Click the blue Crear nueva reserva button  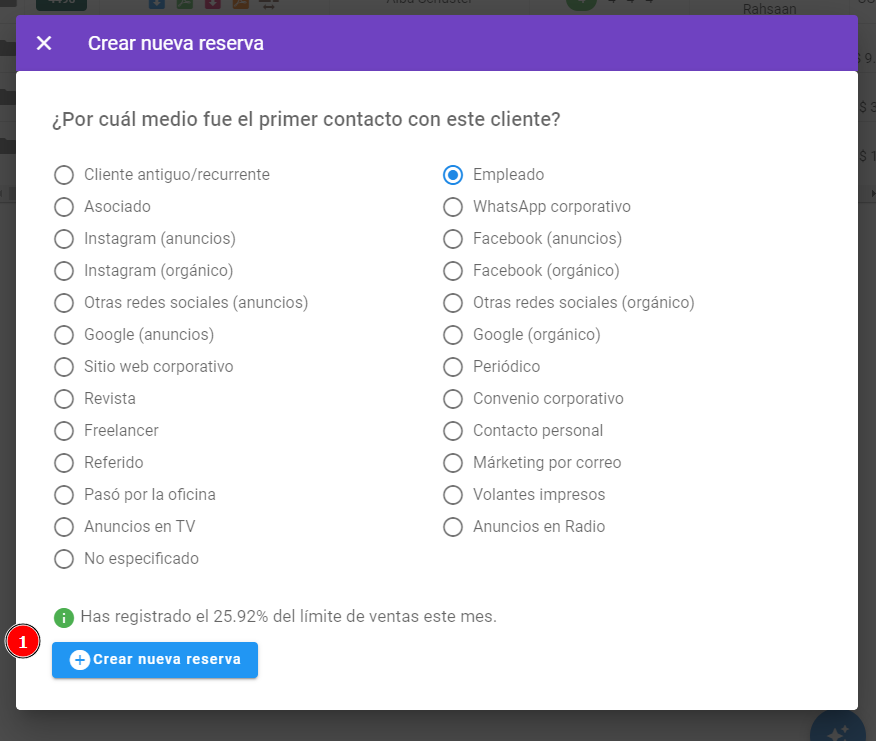point(155,660)
